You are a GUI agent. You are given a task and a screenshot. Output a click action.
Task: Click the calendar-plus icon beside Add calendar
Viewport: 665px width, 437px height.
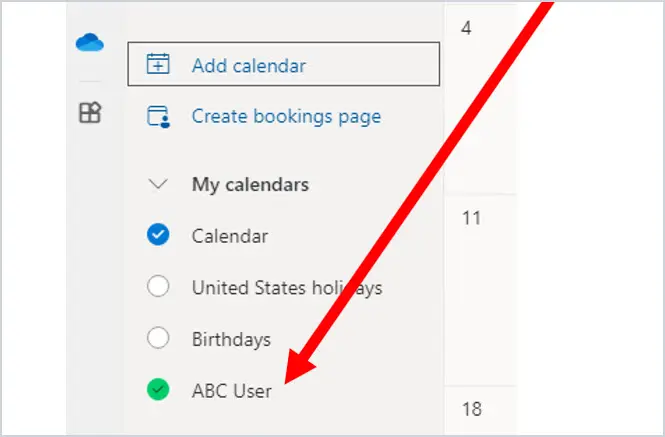158,65
